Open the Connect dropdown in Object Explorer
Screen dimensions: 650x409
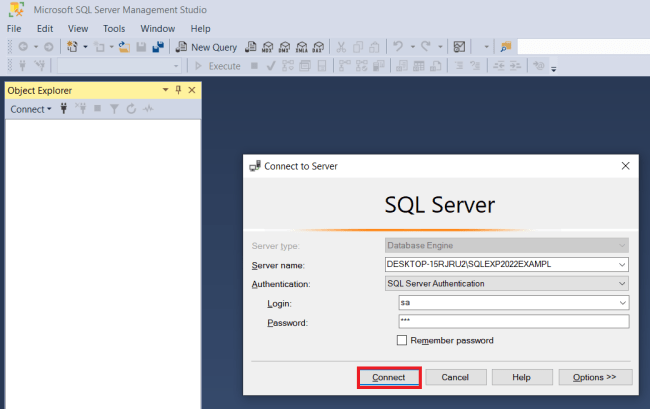[31, 109]
